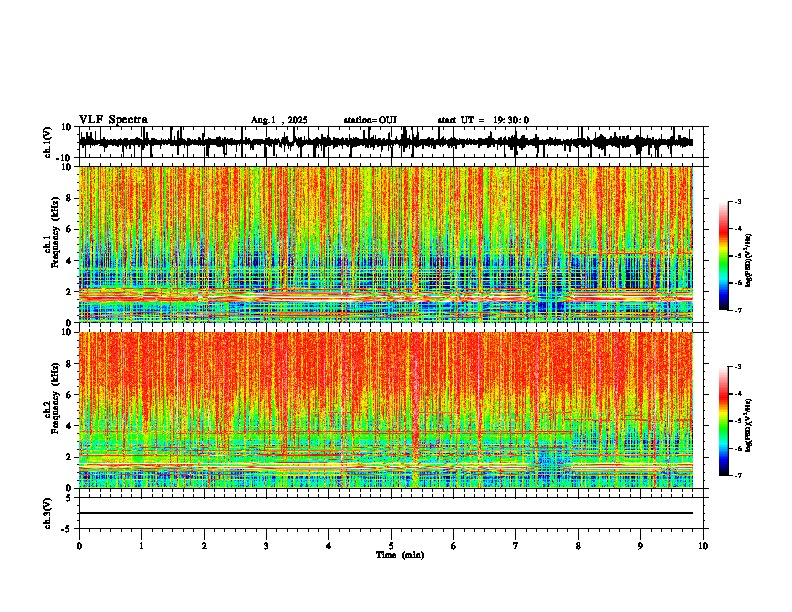The height and width of the screenshot is (612, 792).
Task: Click tick label "4" on Time (min) axis
Action: (329, 546)
